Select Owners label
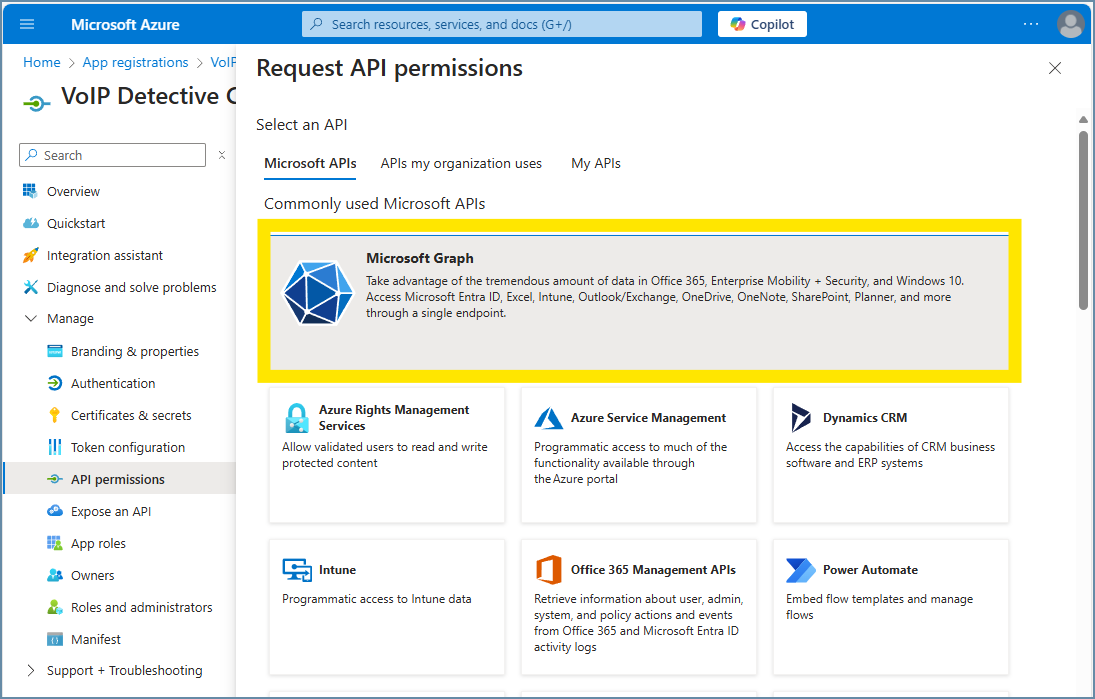Image resolution: width=1095 pixels, height=699 pixels. click(x=92, y=575)
